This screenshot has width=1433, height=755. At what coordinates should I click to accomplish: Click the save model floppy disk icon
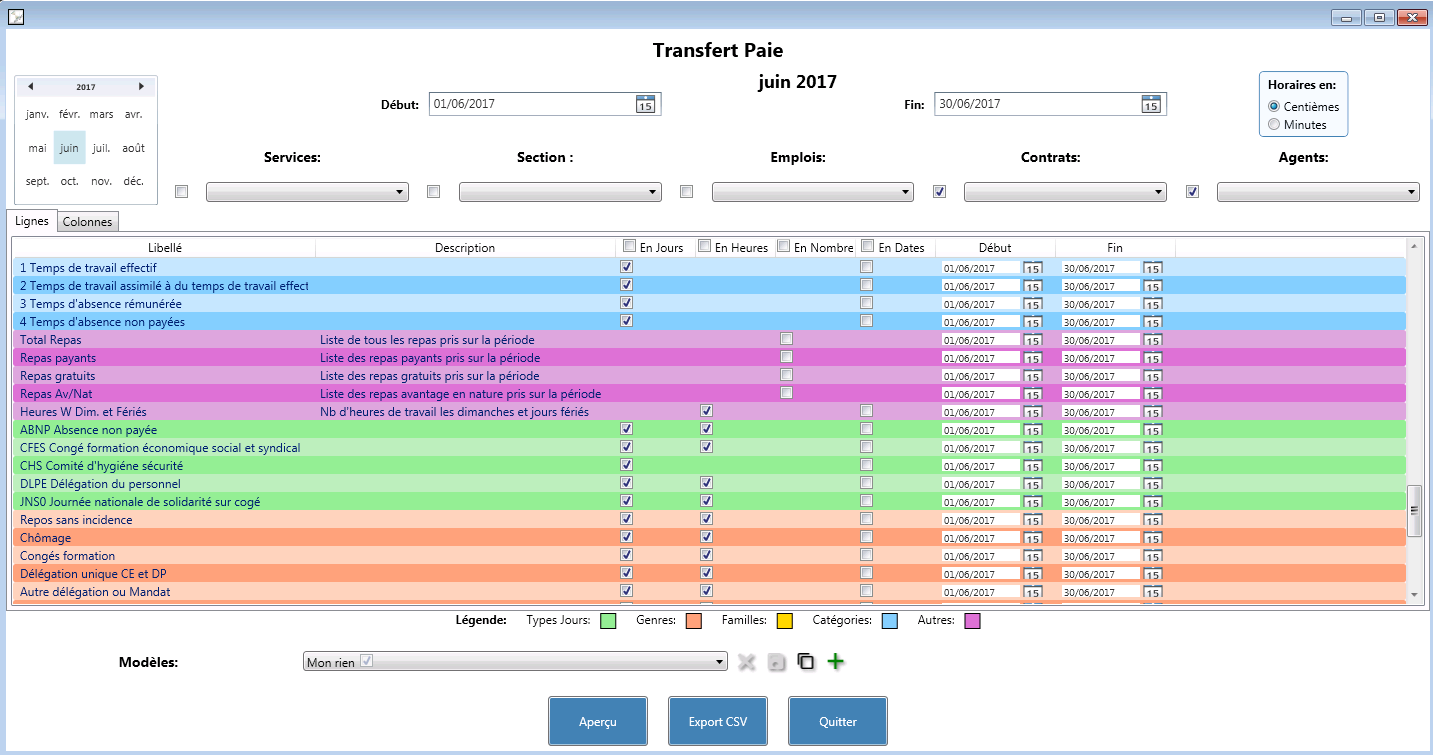(776, 662)
